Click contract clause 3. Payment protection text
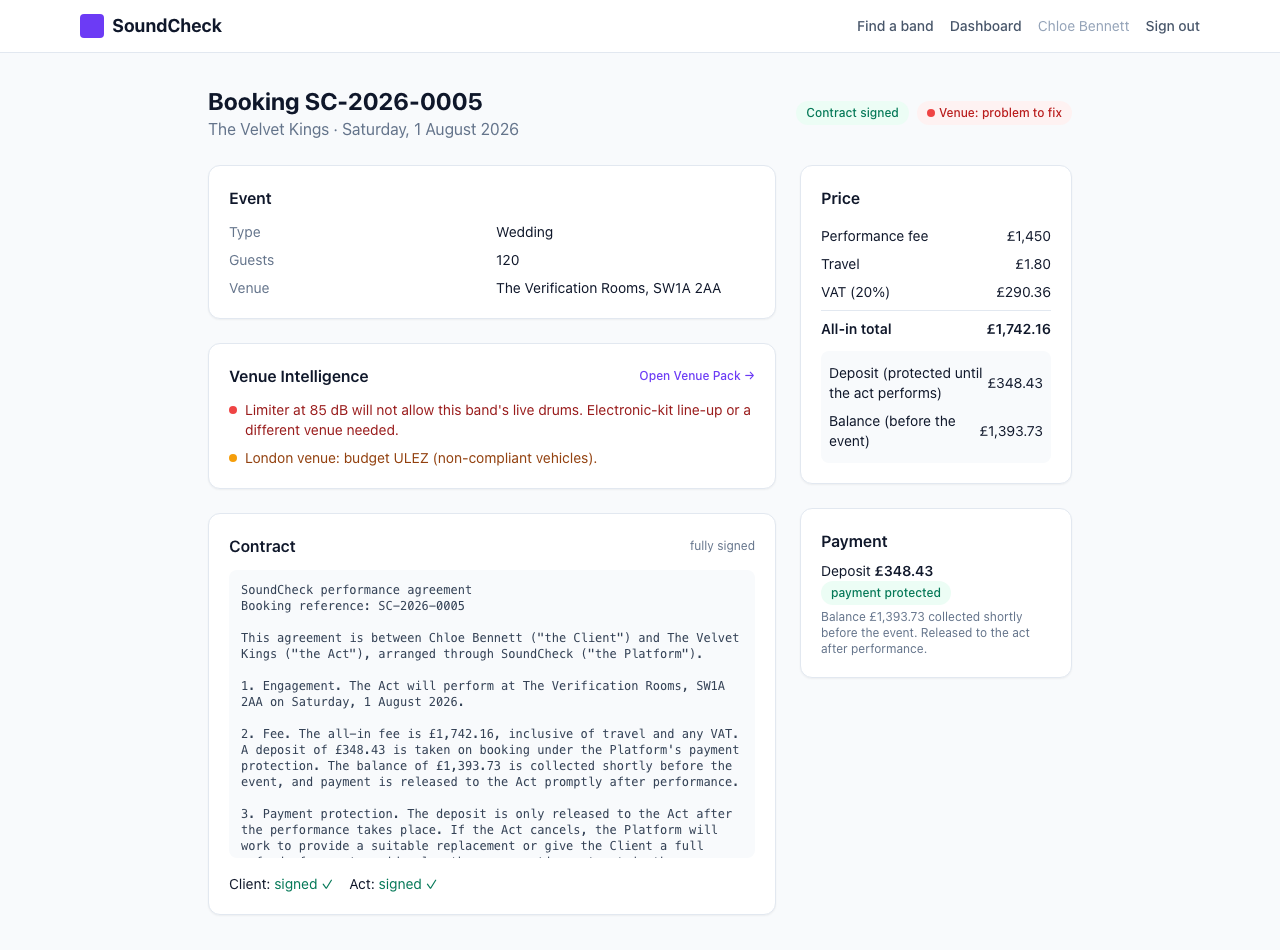 (x=487, y=830)
